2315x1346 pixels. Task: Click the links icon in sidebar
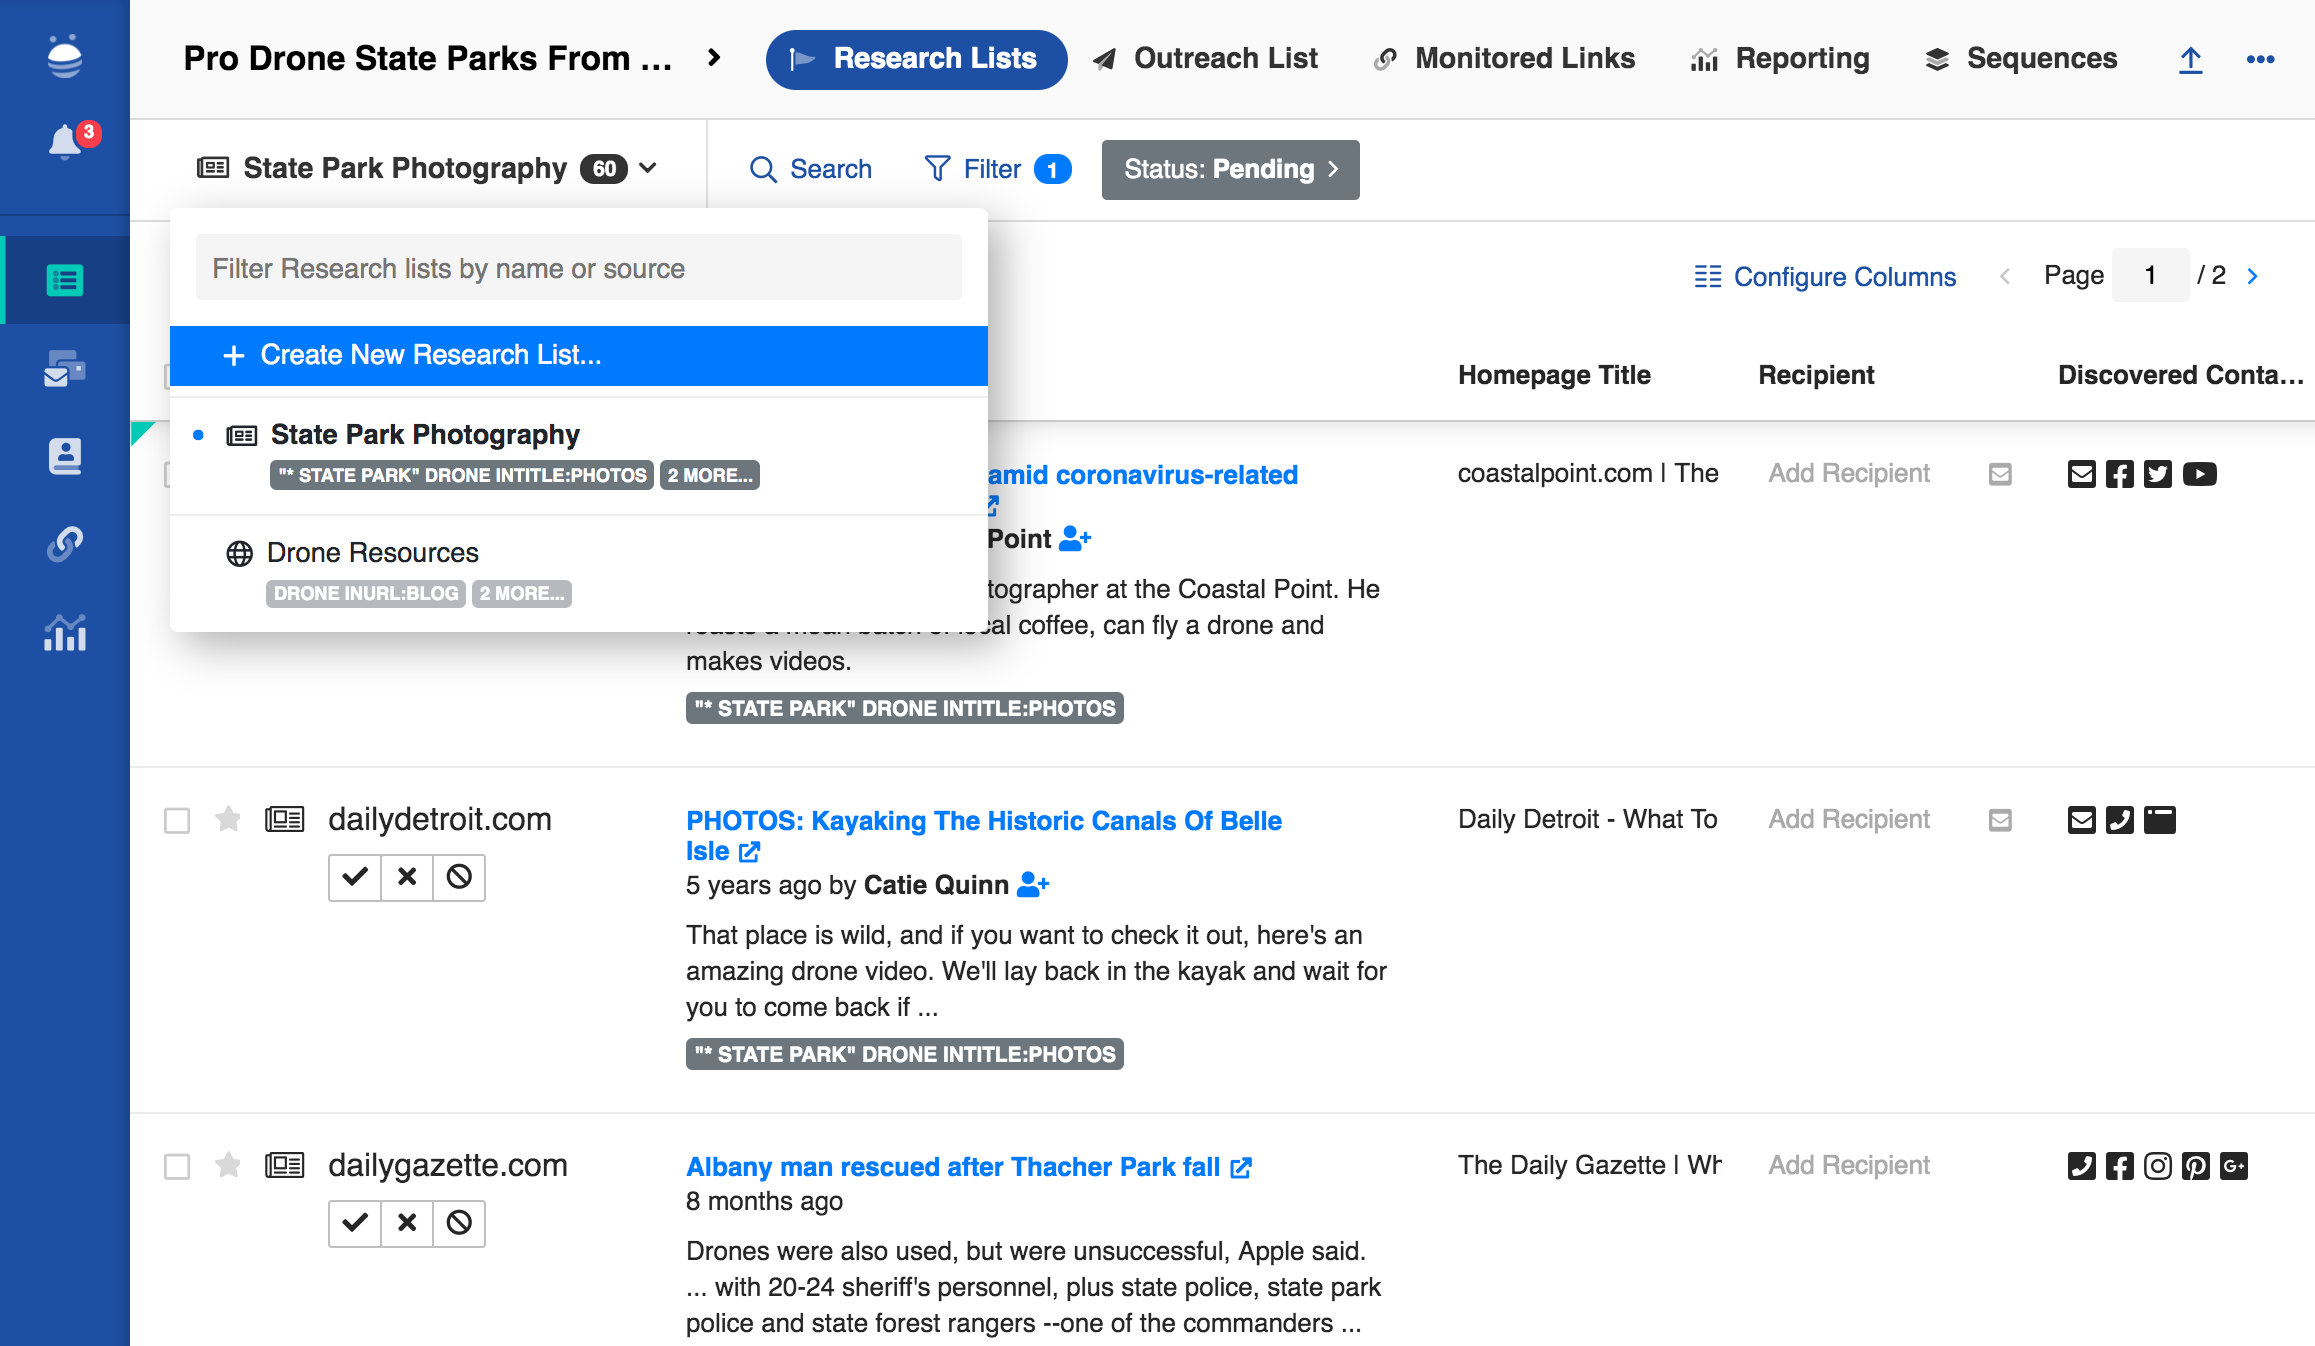coord(65,544)
